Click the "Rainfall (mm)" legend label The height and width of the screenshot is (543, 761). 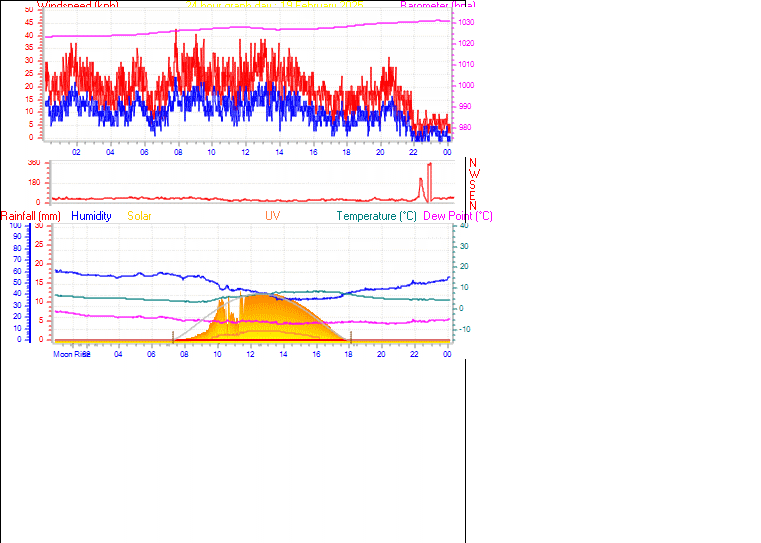tap(31, 216)
